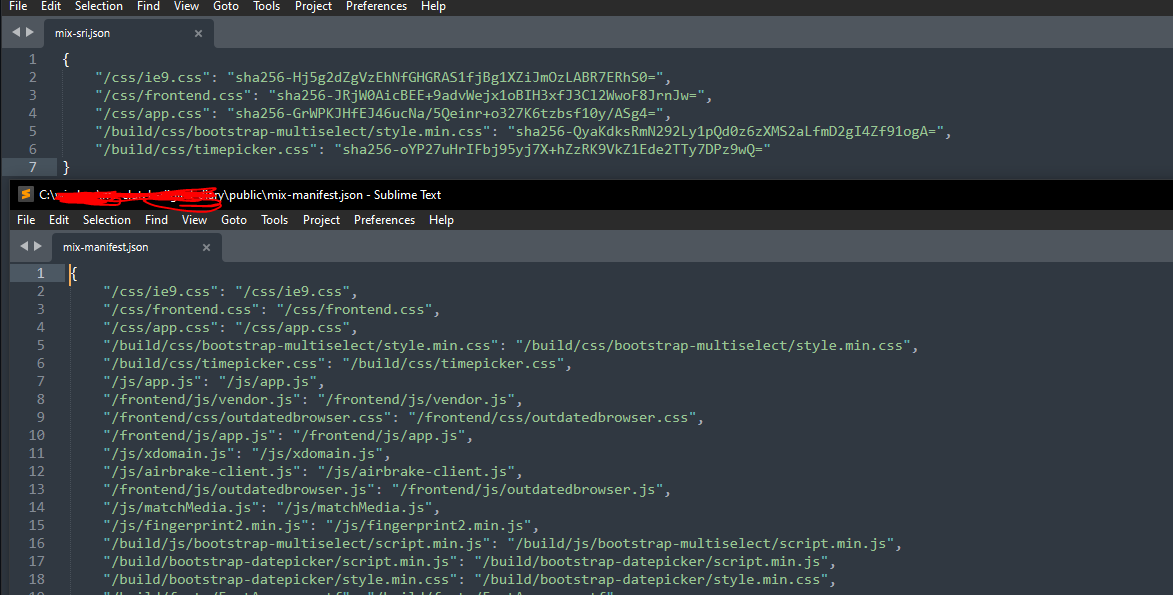Open the Help menu in the bottom window
Screen dimensions: 1173x595
(x=441, y=219)
